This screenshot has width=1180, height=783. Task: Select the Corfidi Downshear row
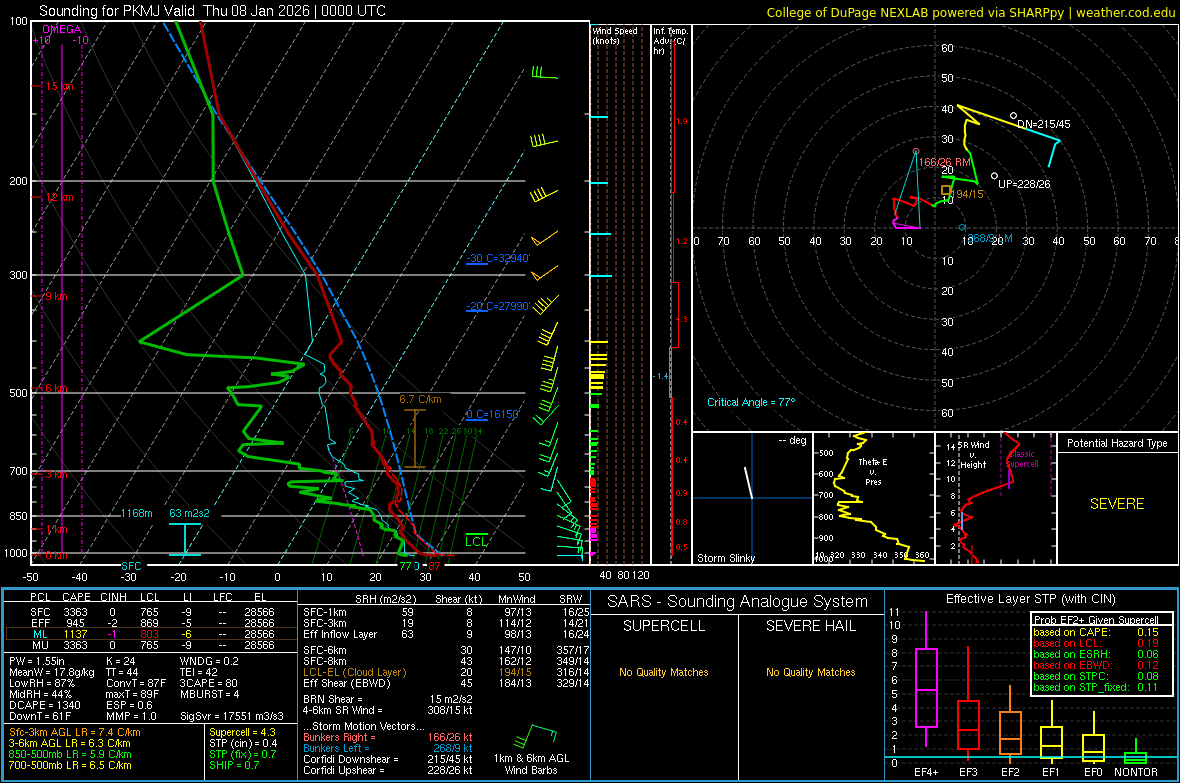tap(388, 759)
